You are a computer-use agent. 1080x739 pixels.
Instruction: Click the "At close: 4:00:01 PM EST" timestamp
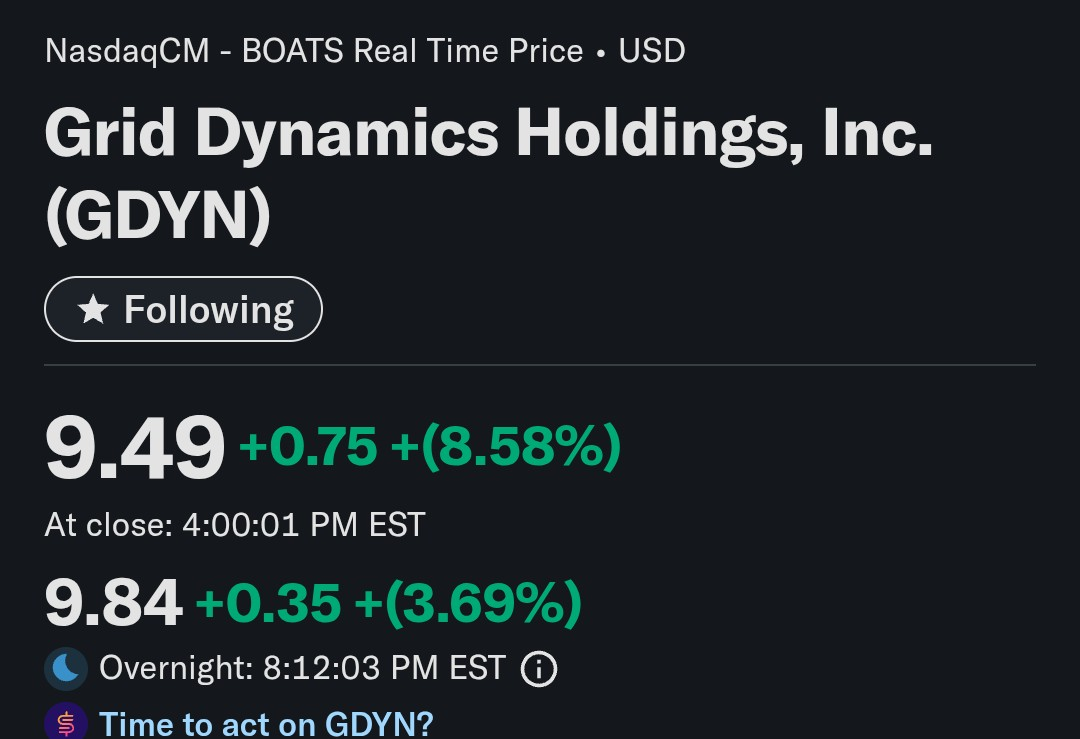click(x=235, y=524)
